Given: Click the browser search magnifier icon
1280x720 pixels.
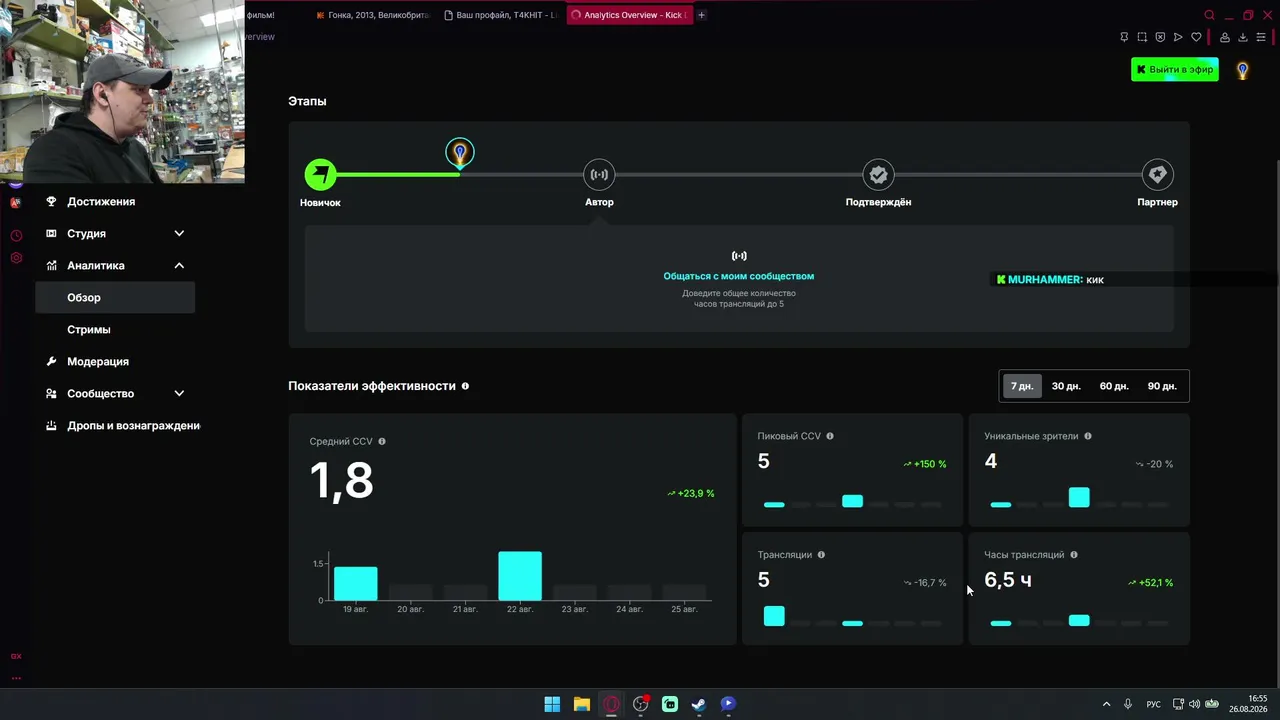Looking at the screenshot, I should point(1209,15).
